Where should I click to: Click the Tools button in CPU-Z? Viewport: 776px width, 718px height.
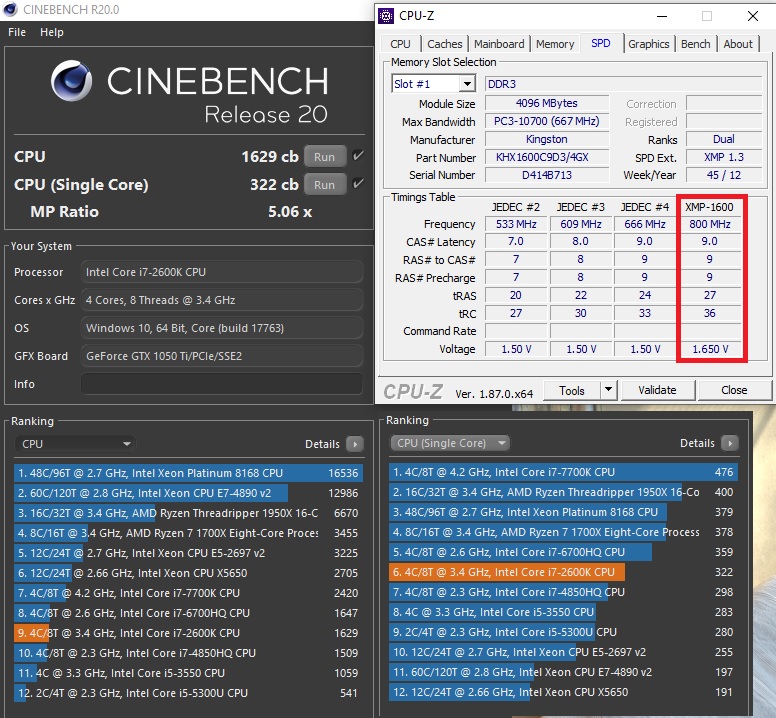(572, 390)
